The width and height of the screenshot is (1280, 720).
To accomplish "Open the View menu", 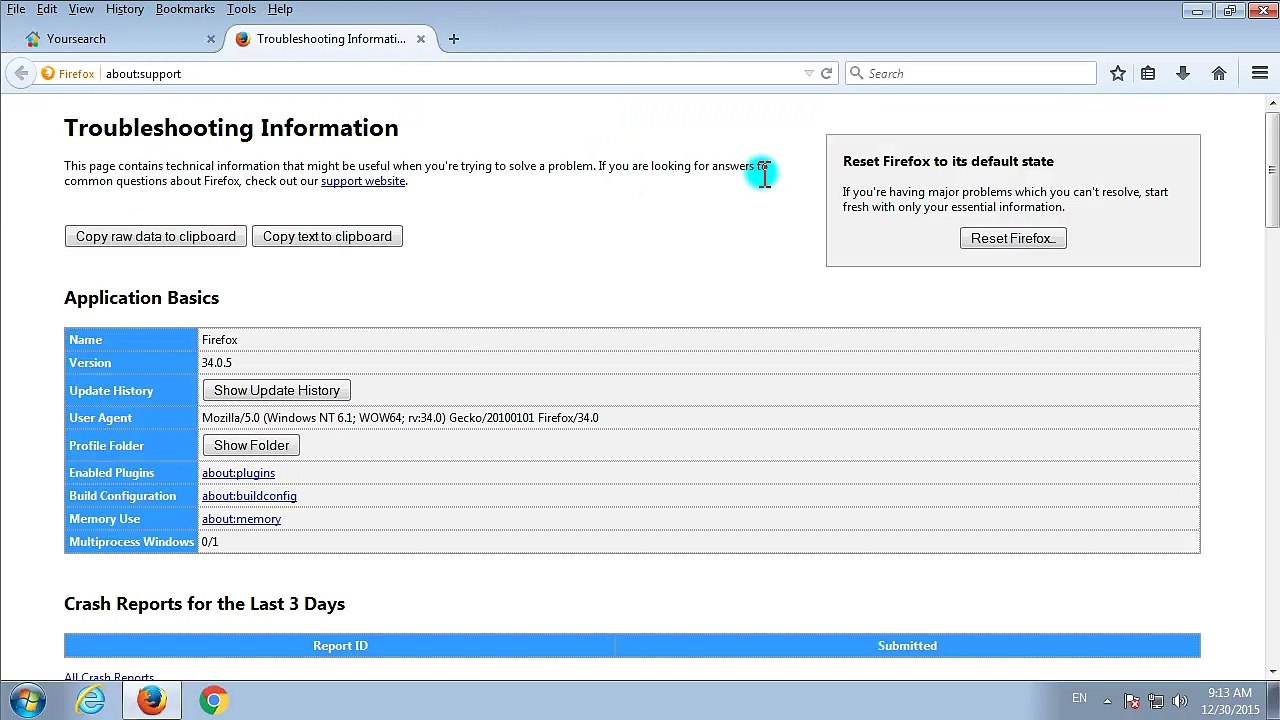I will coord(81,9).
